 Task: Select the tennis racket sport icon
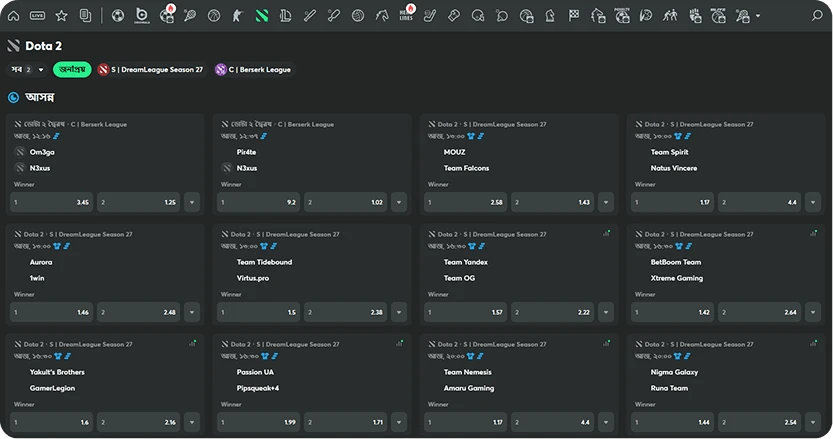click(x=190, y=16)
